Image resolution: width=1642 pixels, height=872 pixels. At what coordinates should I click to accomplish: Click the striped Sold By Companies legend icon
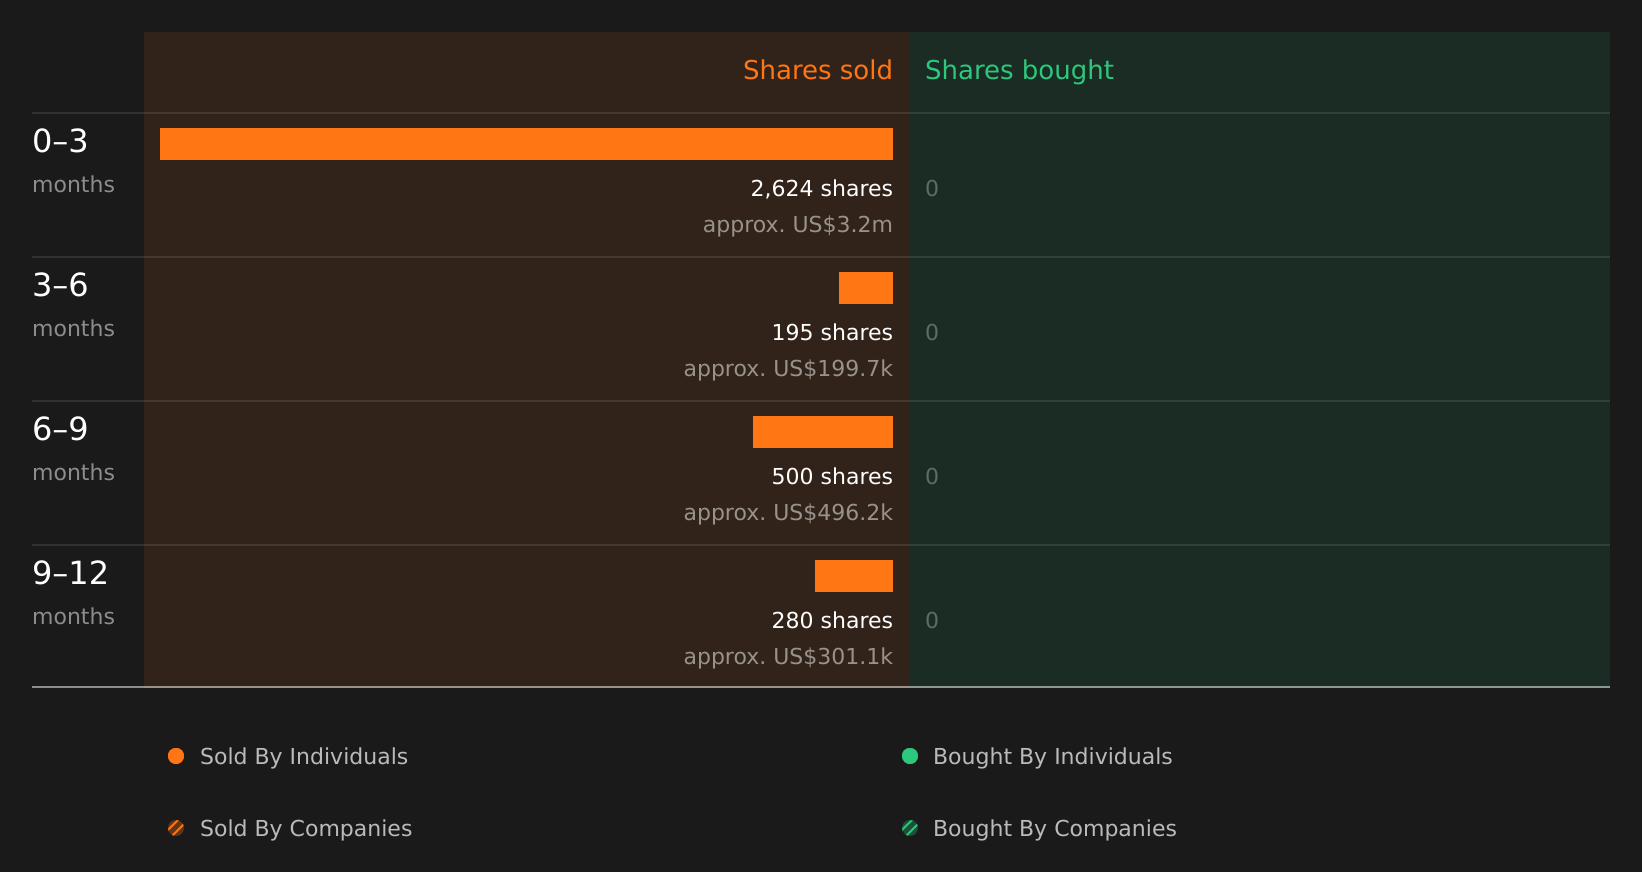click(x=176, y=828)
